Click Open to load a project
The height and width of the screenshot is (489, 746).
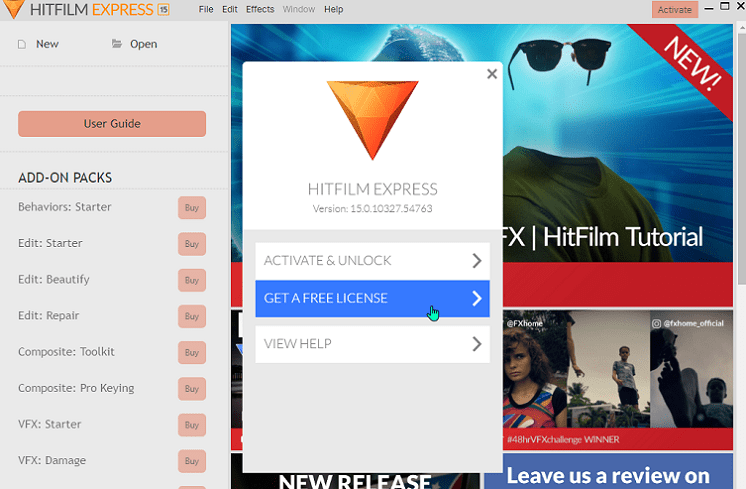(144, 44)
